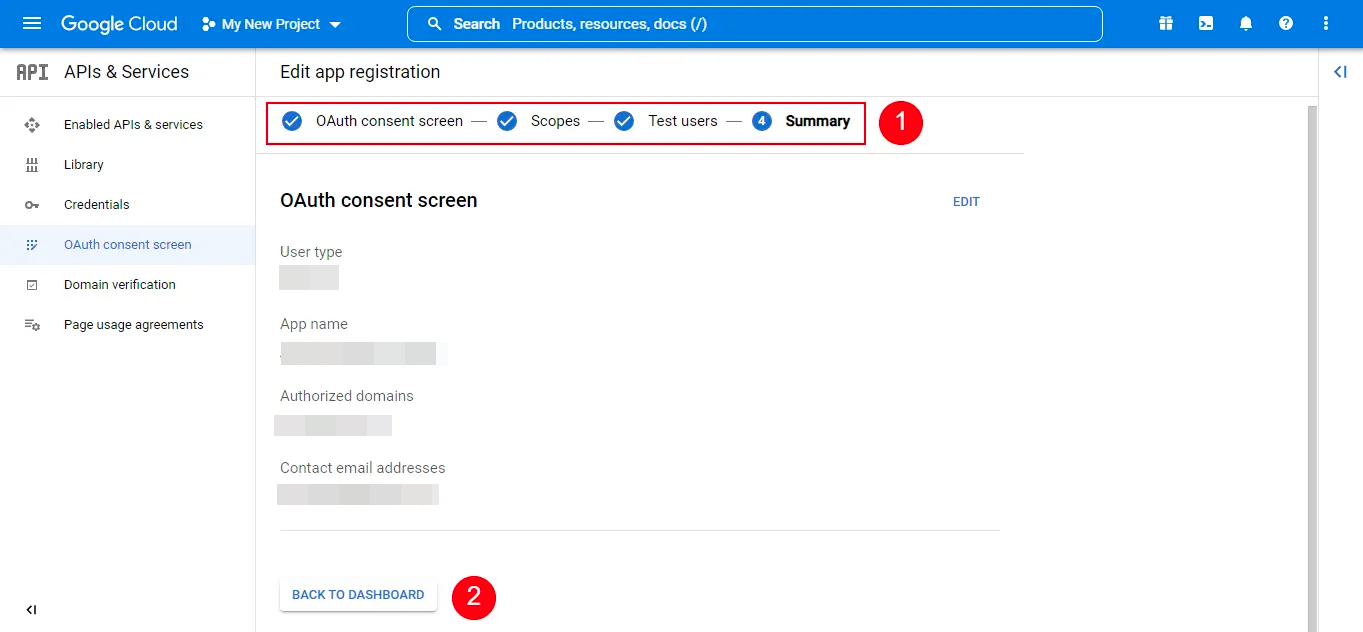Select the Test users step checkmark
1363x632 pixels.
[x=624, y=120]
